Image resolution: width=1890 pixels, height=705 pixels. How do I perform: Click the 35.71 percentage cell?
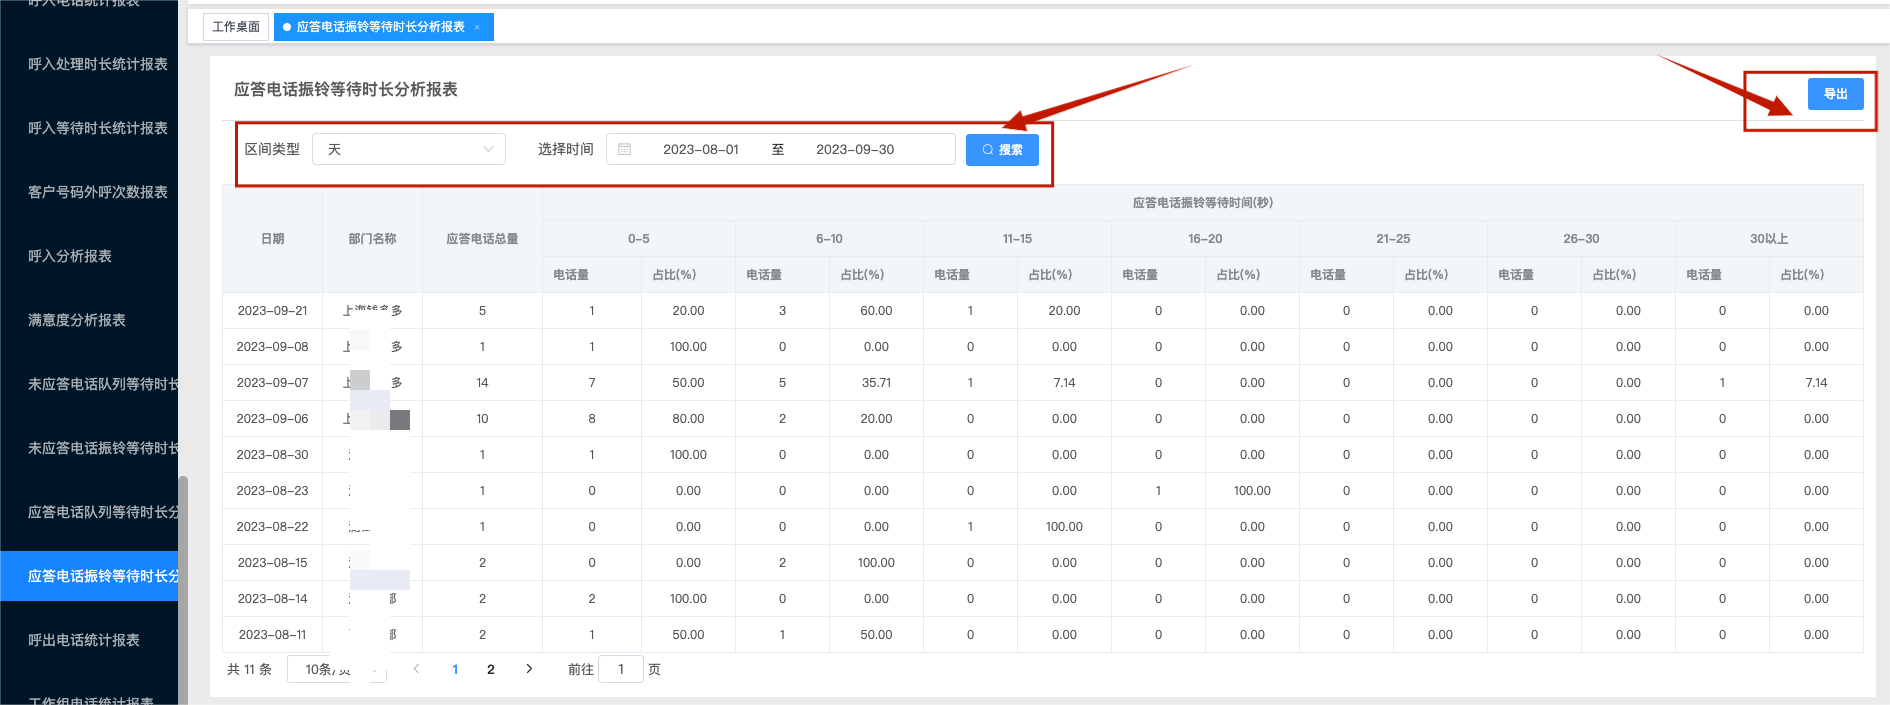(876, 383)
